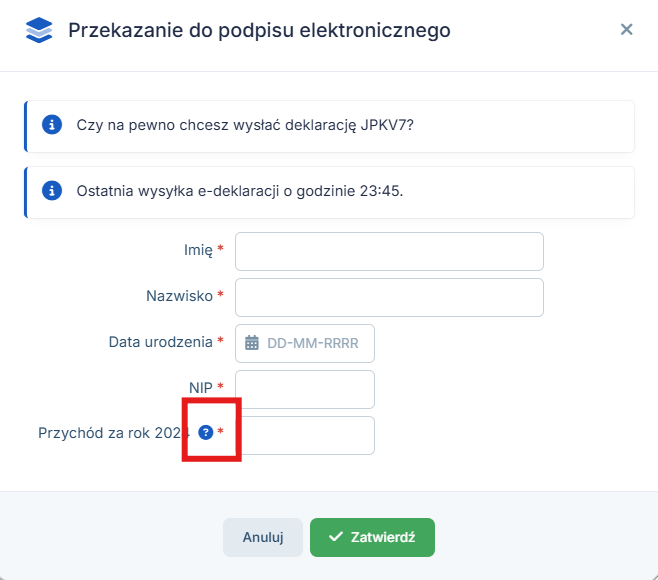Click the dialog title 'Przekazanie do podpisu elektronicznego'
The image size is (658, 580).
click(x=259, y=30)
